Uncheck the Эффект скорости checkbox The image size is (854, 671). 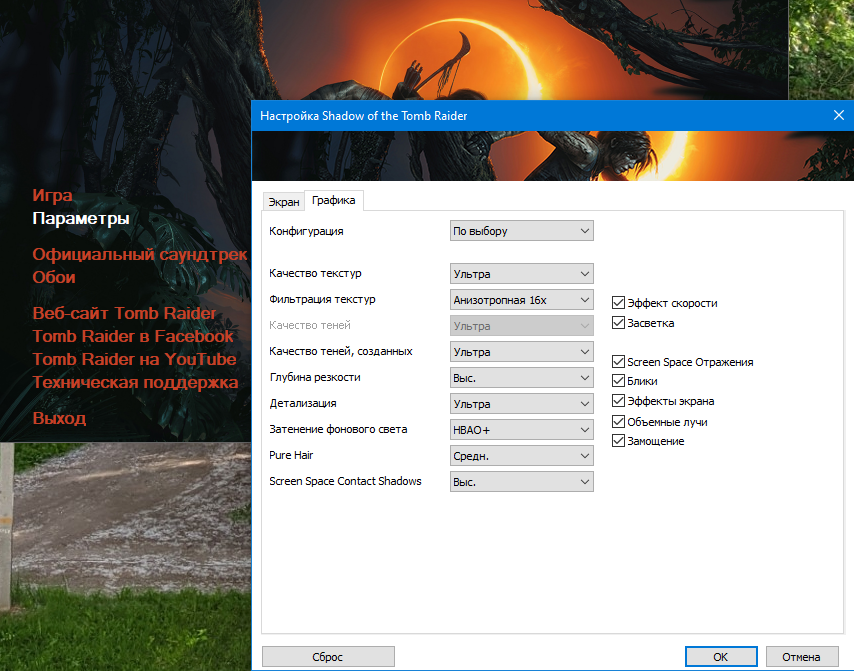click(618, 303)
